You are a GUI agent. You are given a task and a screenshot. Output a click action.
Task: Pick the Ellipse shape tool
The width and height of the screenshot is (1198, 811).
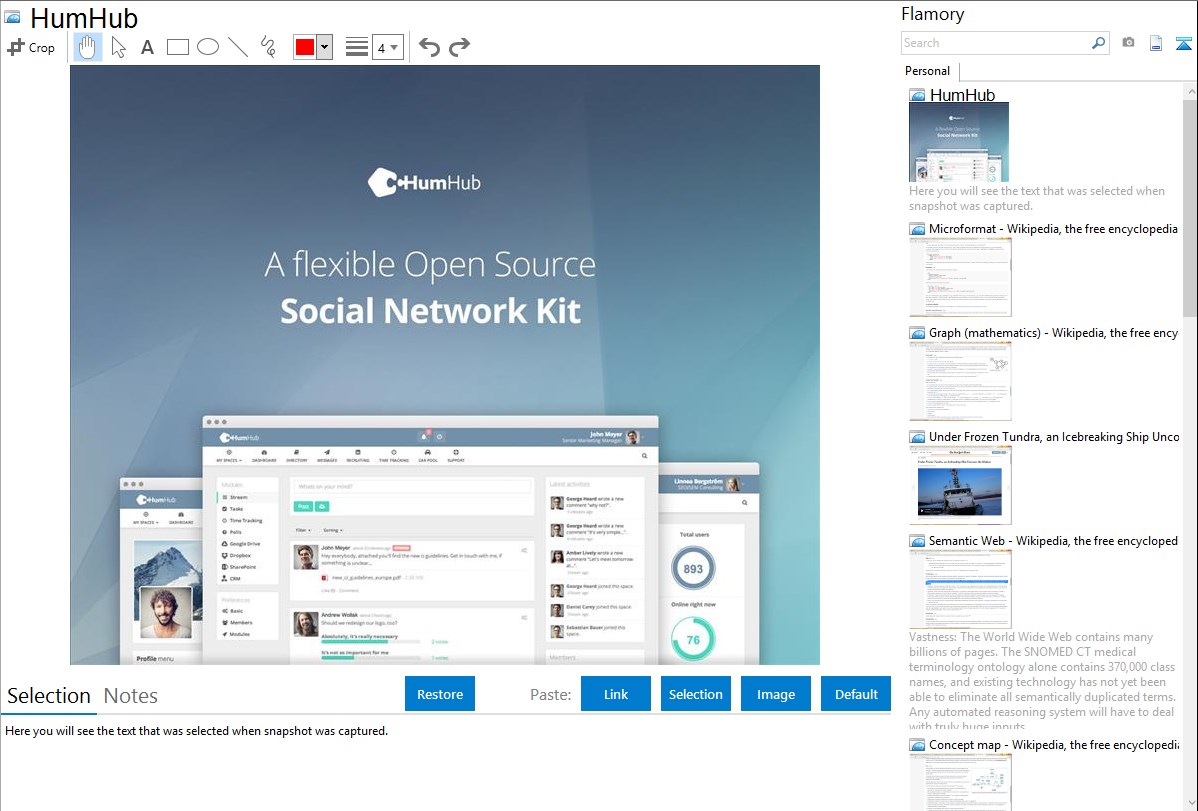[x=208, y=47]
